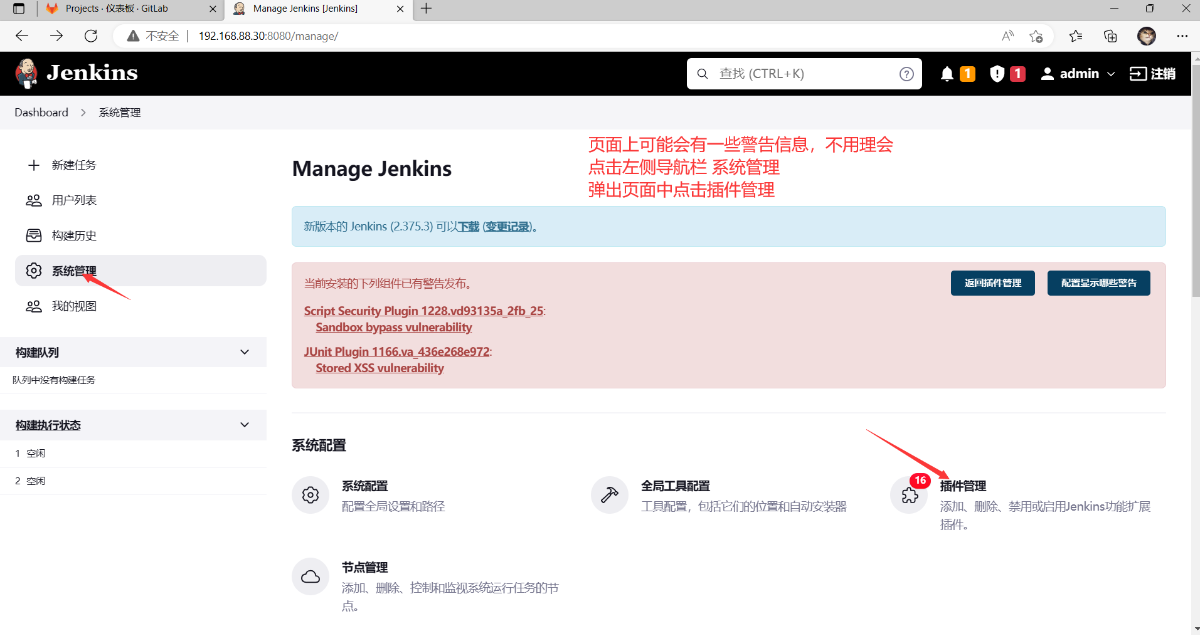
Task: Collapse the 构建队列 panel
Action: point(246,352)
